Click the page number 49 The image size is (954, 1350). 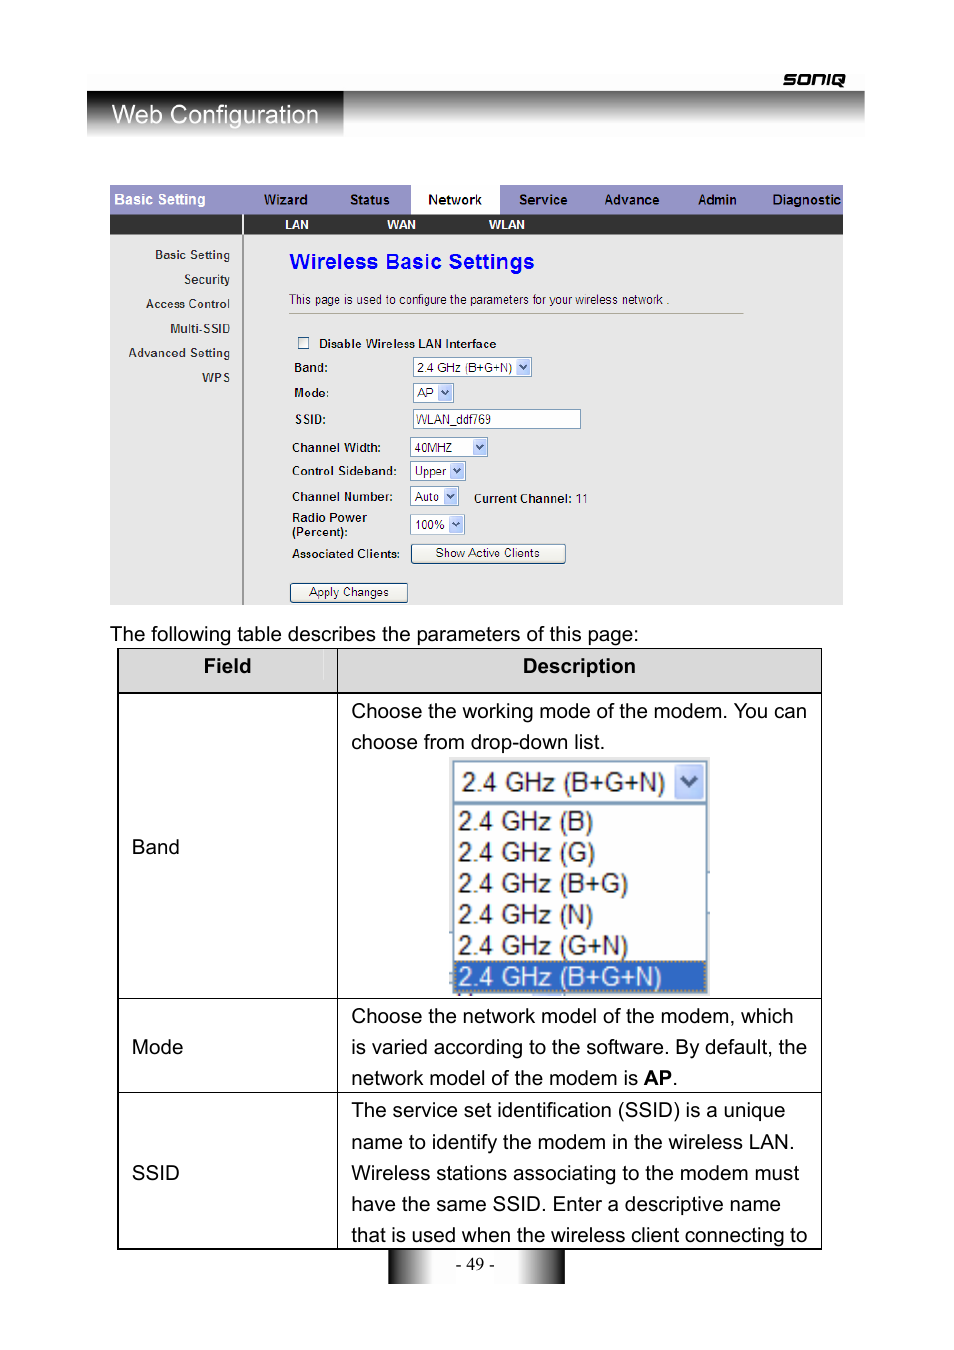tap(476, 1265)
